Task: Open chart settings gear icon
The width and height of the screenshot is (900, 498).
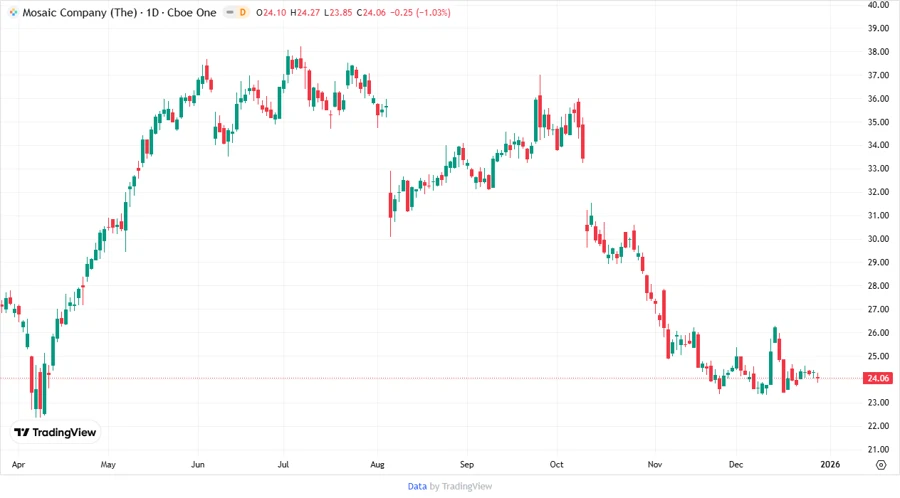Action: (881, 465)
